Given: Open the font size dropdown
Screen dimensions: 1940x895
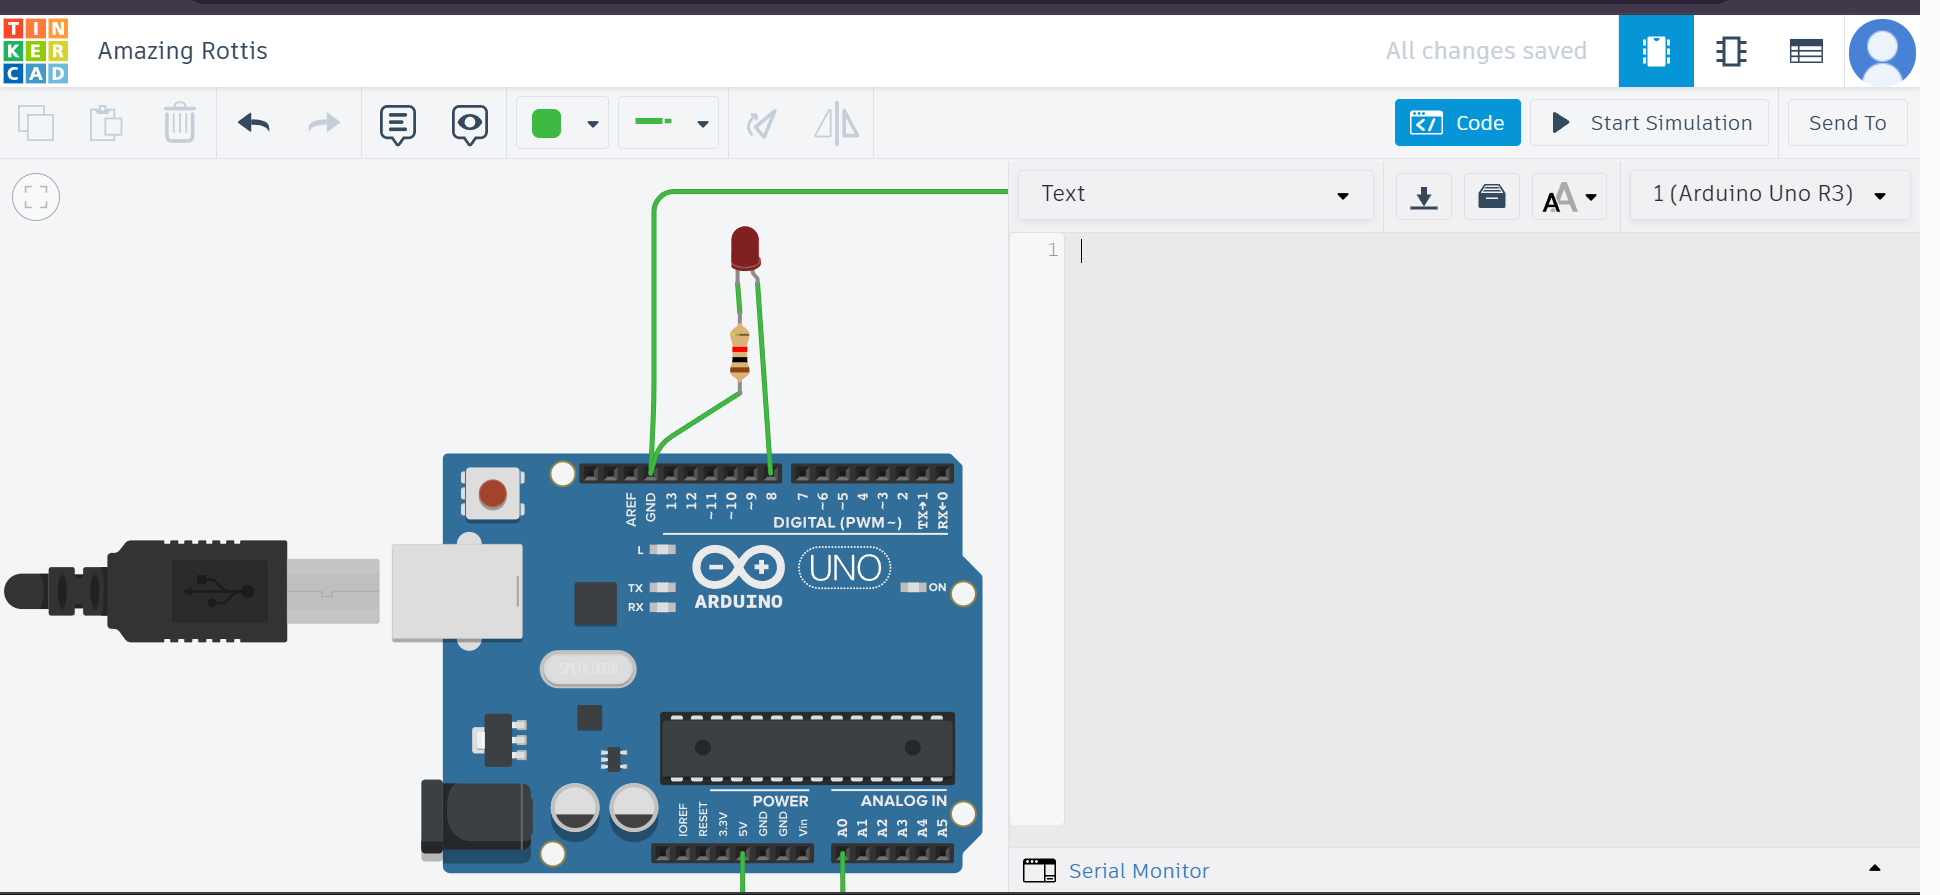Looking at the screenshot, I should [x=1570, y=197].
